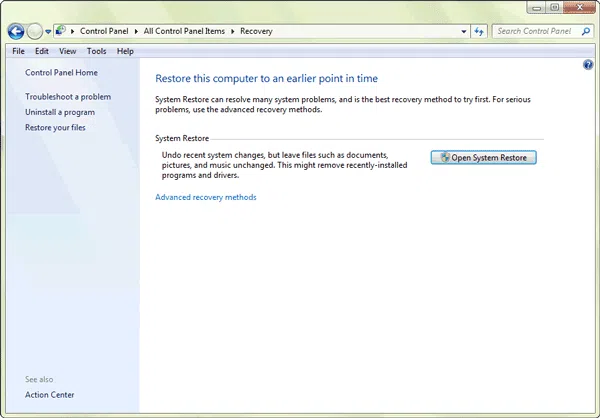The height and width of the screenshot is (418, 600).
Task: Expand arrow after All Control Panel Items
Action: tap(233, 31)
